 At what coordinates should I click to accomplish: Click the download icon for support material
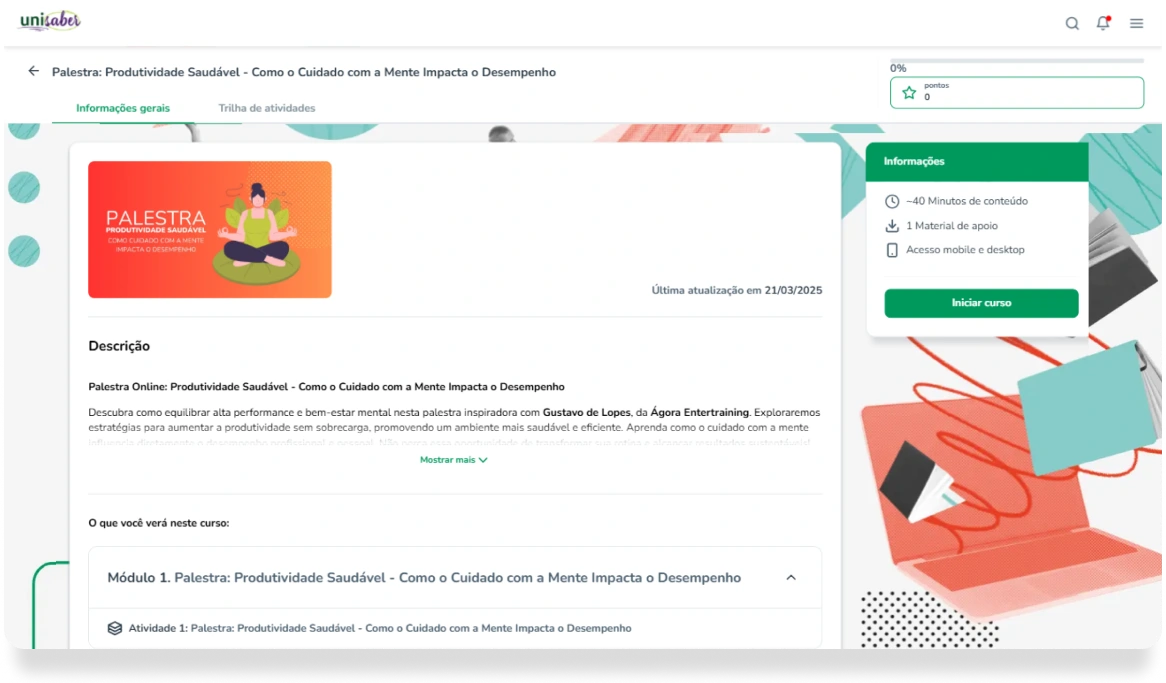coord(892,226)
